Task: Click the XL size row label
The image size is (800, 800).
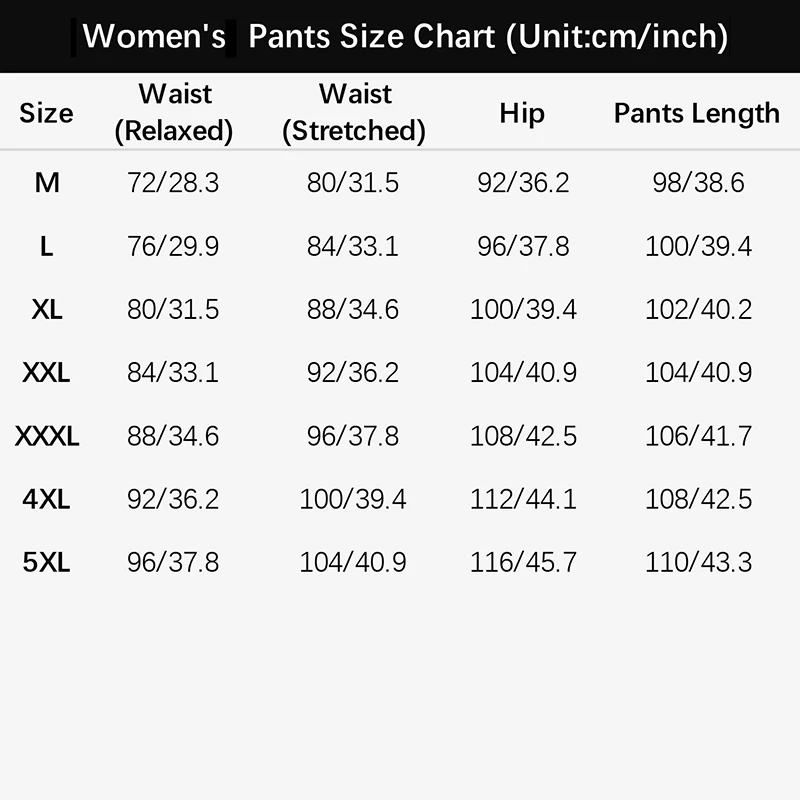Action: click(47, 309)
